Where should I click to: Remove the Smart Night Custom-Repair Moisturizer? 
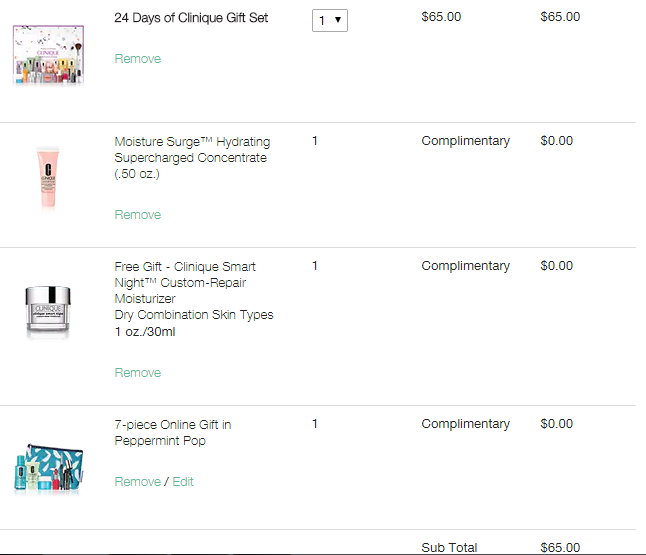138,373
